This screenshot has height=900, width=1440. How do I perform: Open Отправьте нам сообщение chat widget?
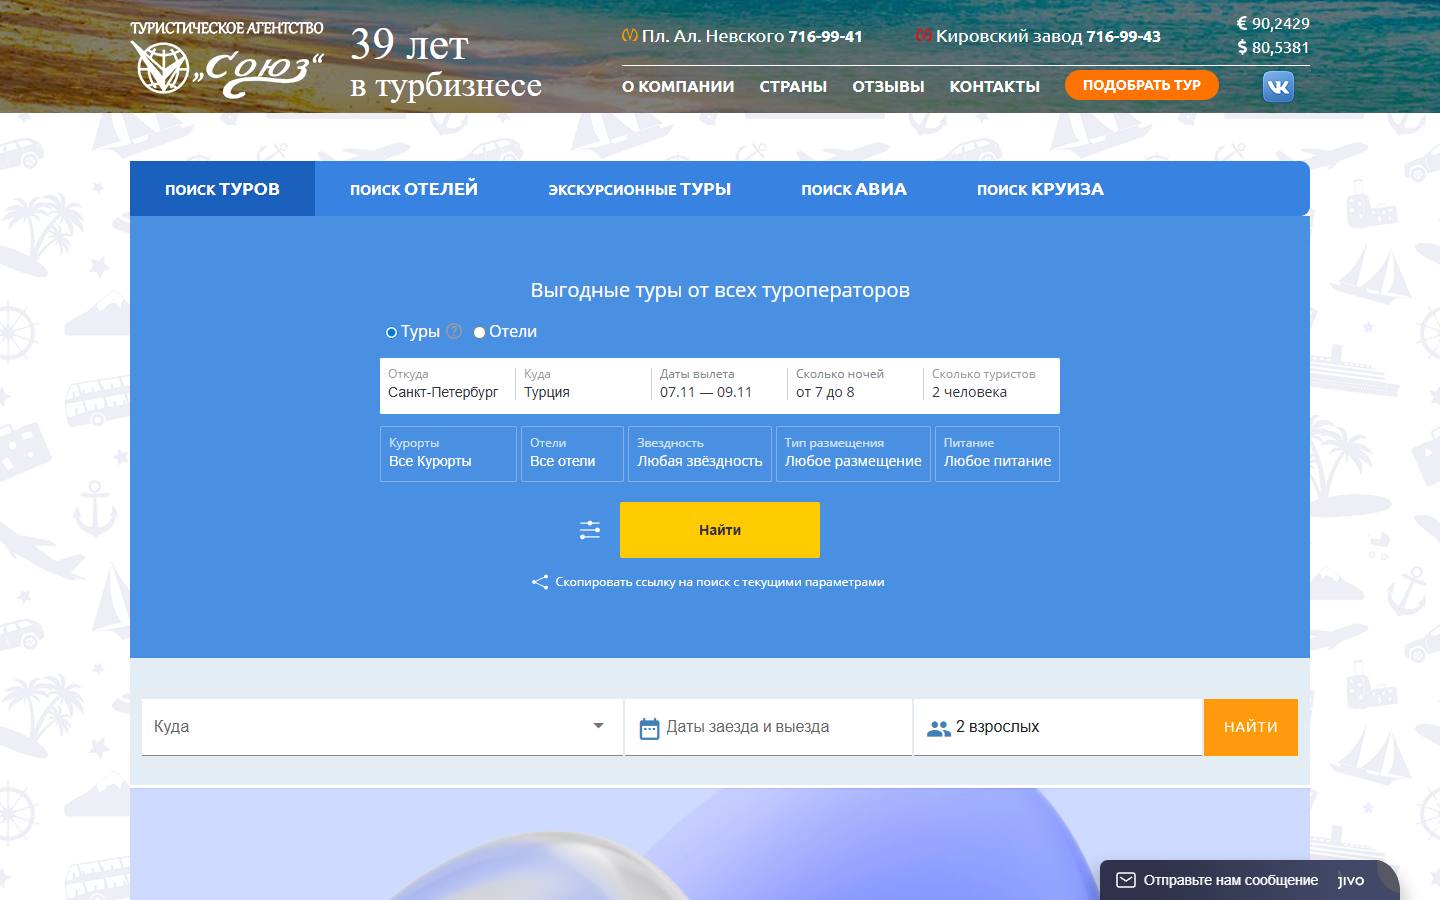tap(1249, 880)
